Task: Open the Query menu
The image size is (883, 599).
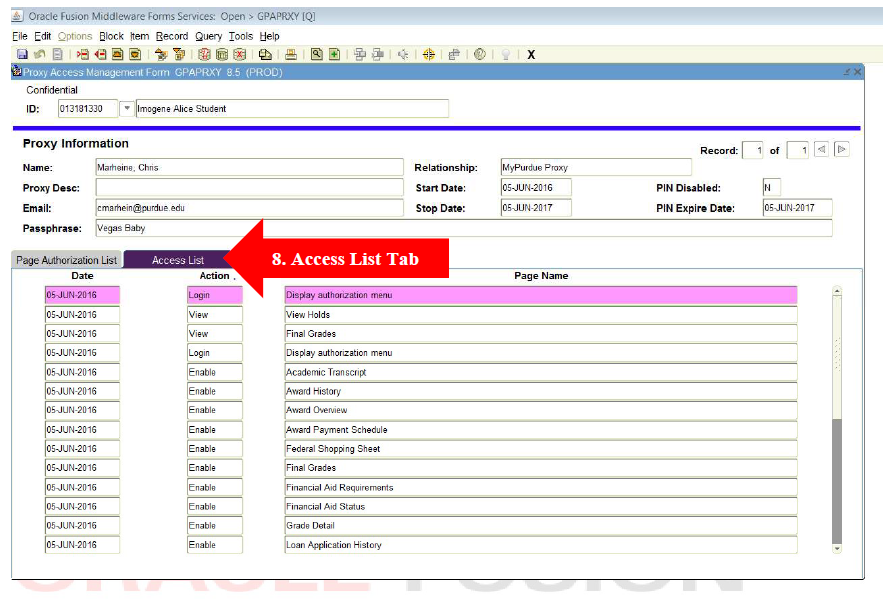Action: [208, 36]
